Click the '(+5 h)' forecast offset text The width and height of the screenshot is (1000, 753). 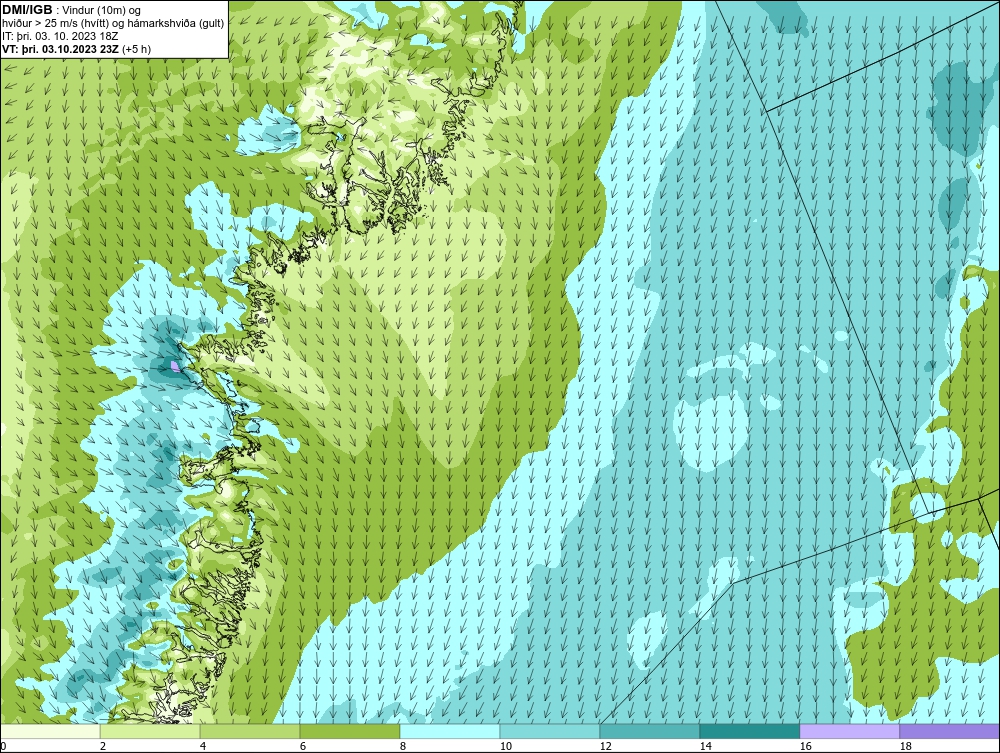pos(136,48)
